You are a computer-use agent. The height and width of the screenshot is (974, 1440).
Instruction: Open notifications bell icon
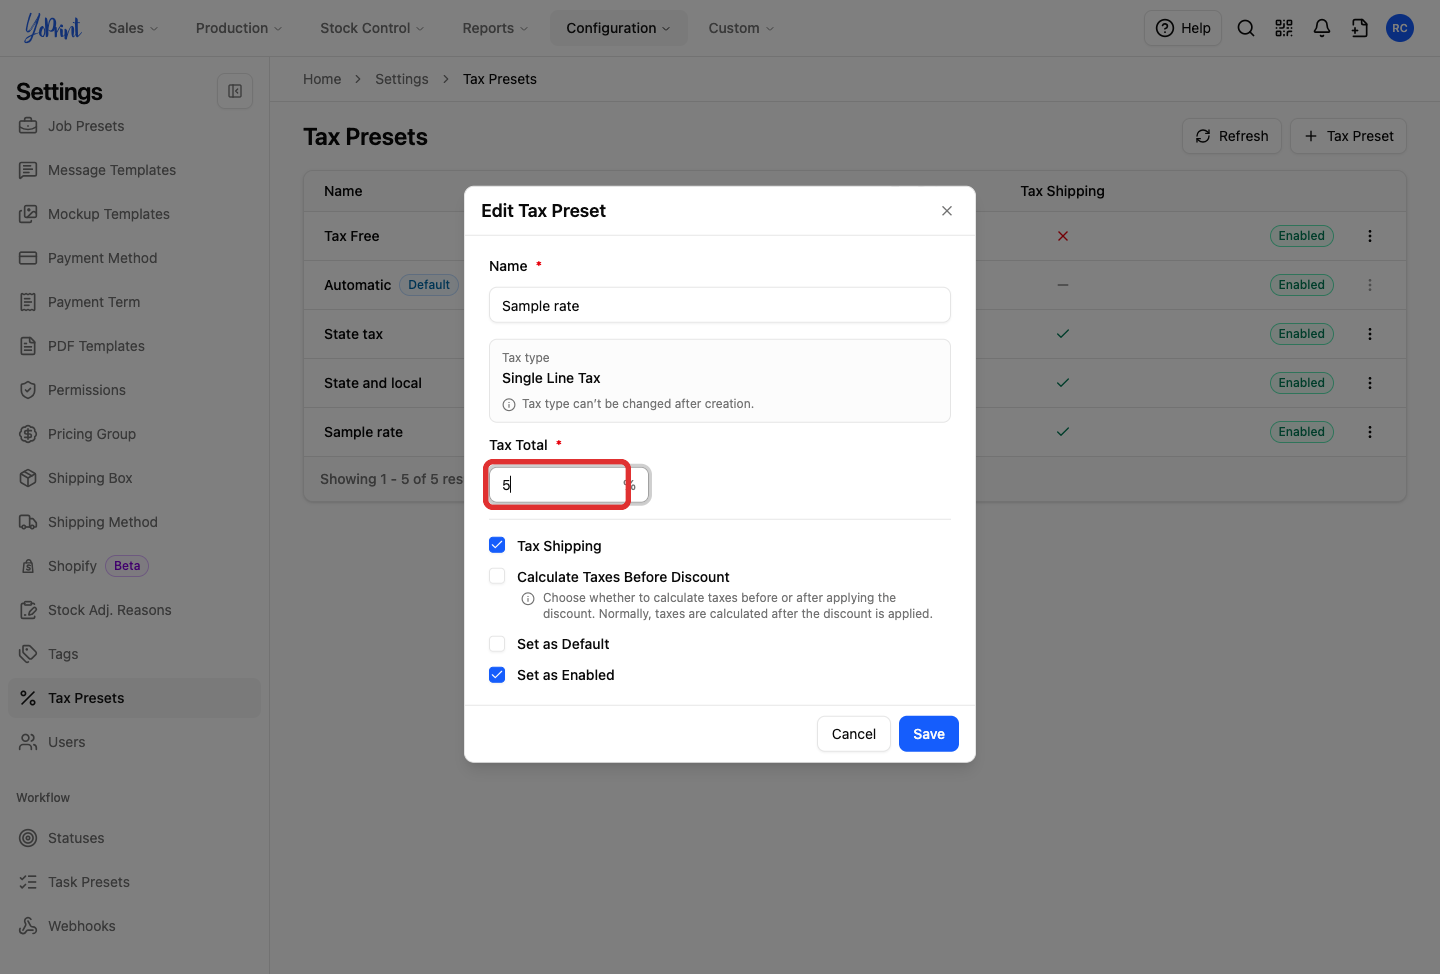click(x=1322, y=28)
